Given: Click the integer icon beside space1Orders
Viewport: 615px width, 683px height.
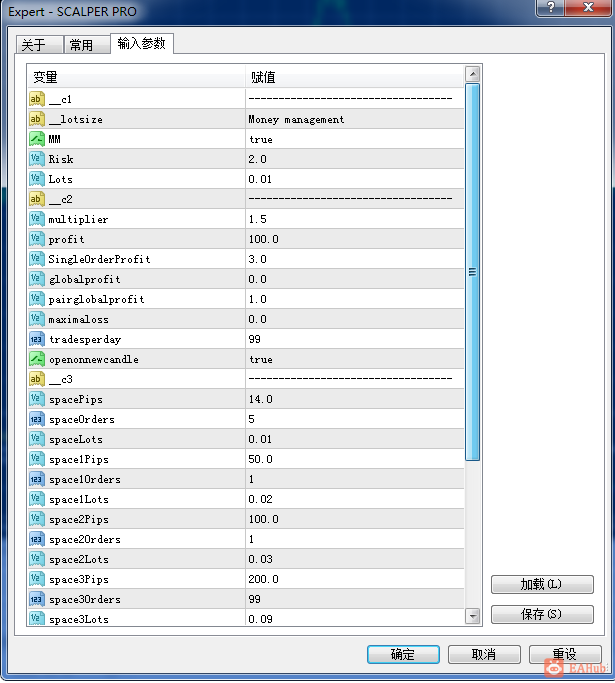Looking at the screenshot, I should pyautogui.click(x=37, y=480).
